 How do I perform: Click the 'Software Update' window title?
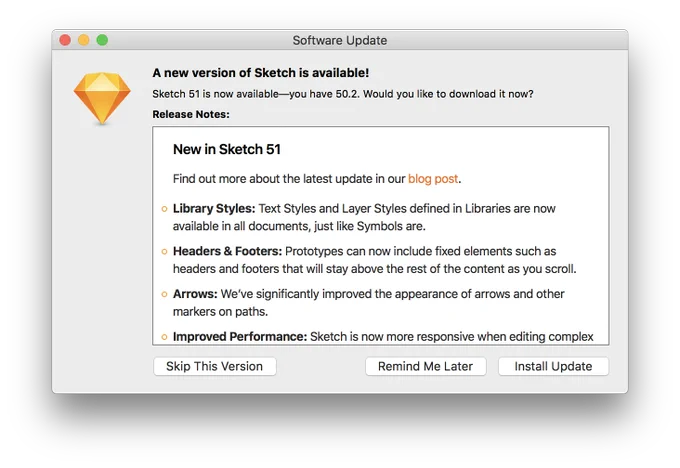[x=340, y=40]
